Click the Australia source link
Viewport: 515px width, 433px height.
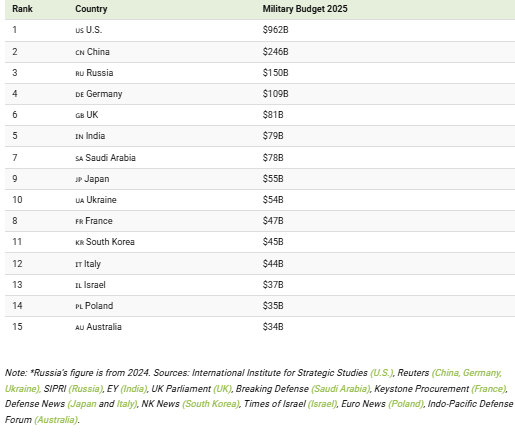[x=56, y=420]
